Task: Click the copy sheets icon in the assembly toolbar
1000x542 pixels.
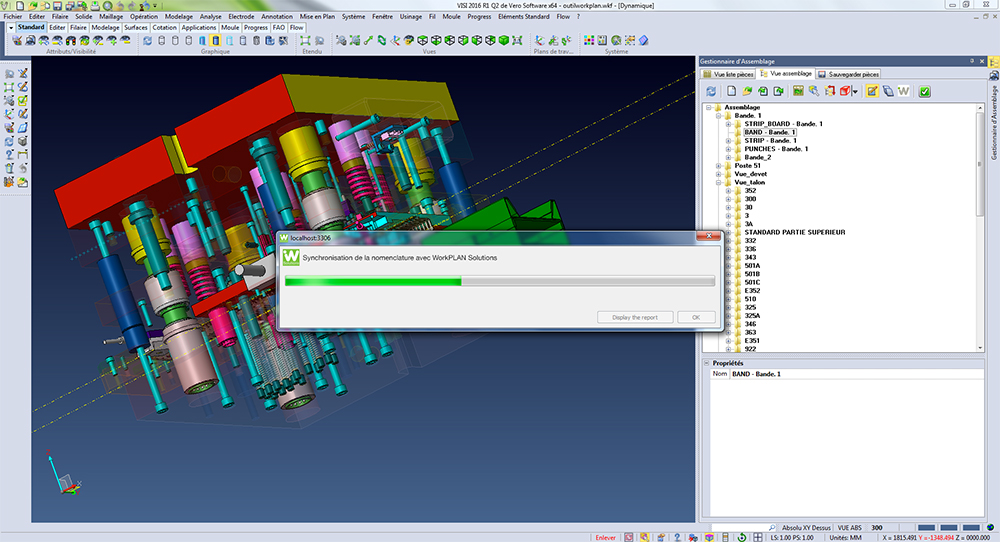Action: coord(888,91)
